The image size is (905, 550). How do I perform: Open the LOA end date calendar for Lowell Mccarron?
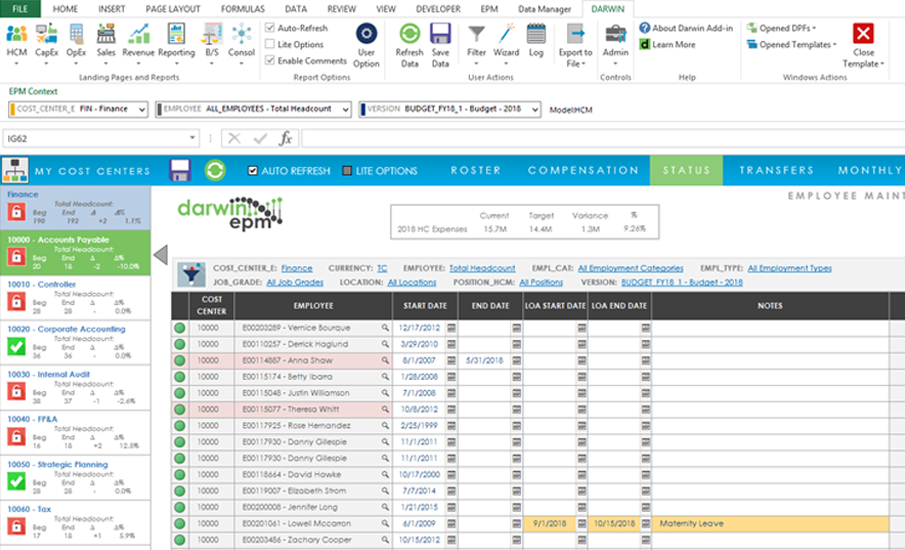click(645, 523)
